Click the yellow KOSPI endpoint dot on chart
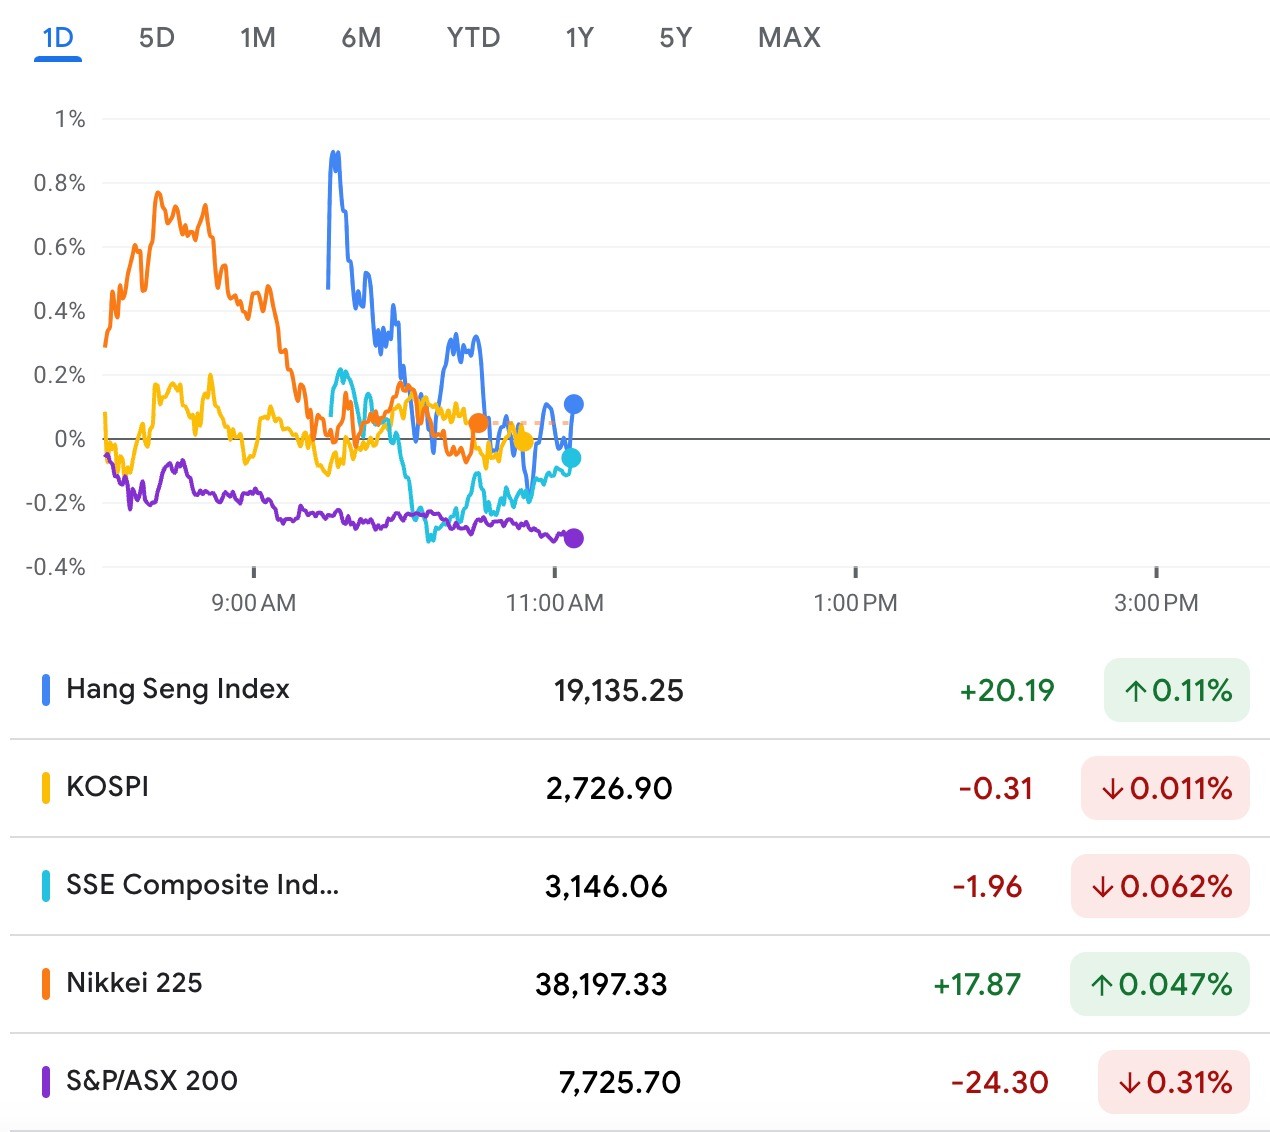 523,441
